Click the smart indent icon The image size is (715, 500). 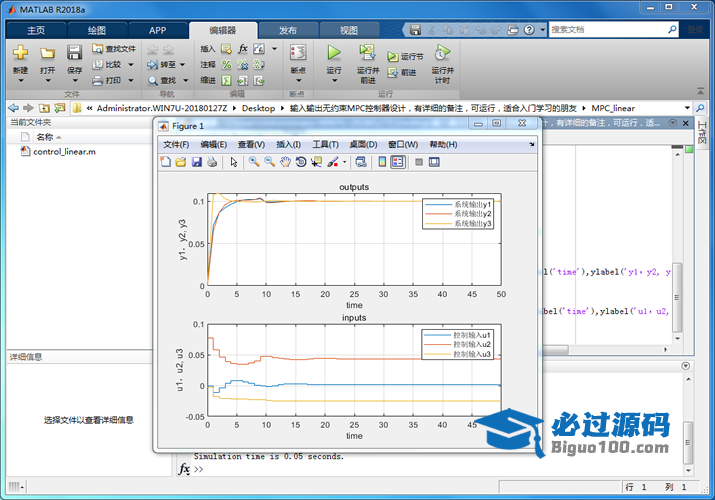226,81
